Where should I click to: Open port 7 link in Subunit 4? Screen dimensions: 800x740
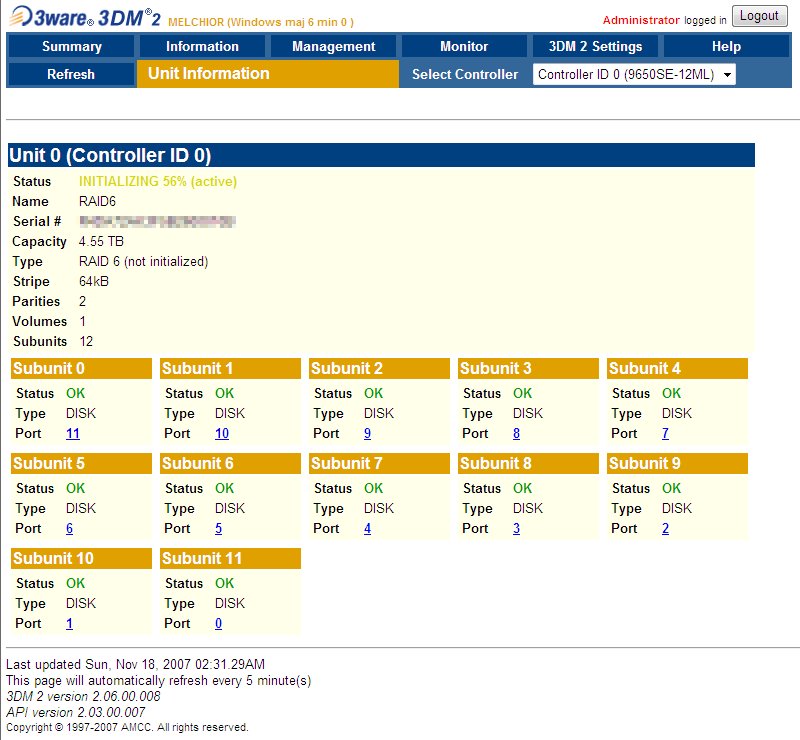click(x=666, y=433)
